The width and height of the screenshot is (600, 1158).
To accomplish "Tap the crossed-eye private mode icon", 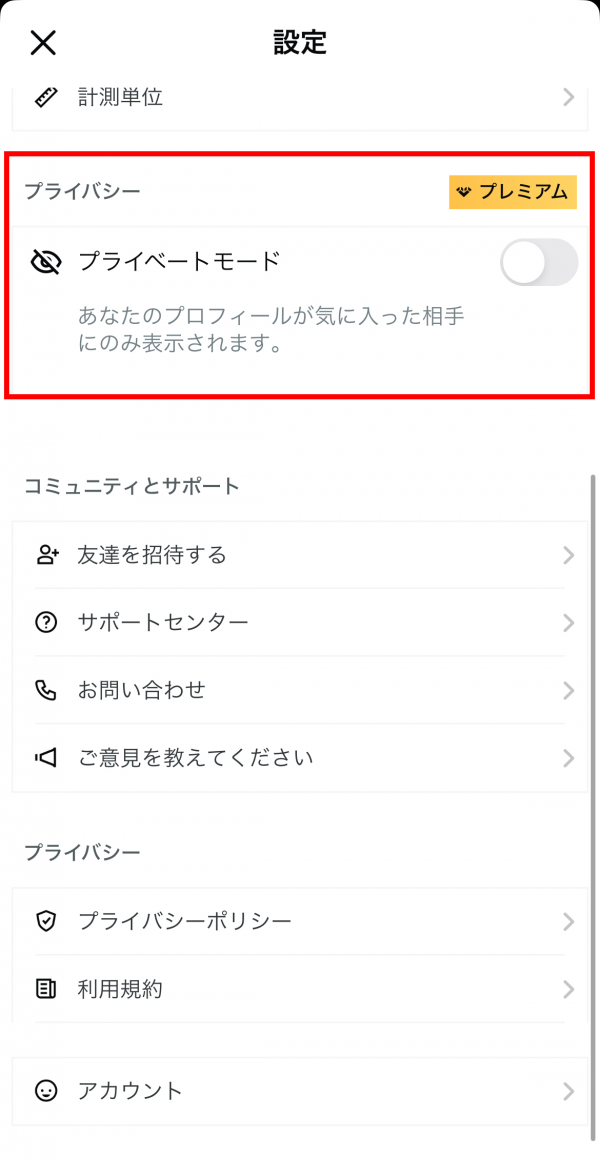I will pos(45,262).
